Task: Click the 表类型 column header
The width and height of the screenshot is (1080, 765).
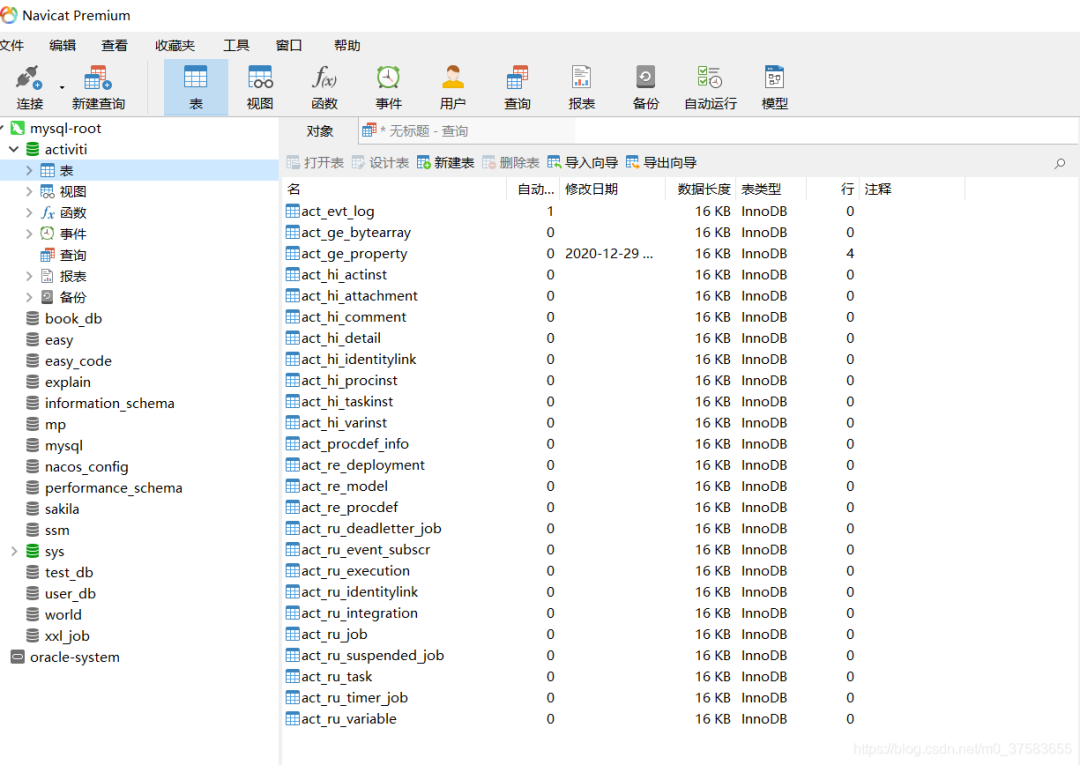Action: [770, 189]
